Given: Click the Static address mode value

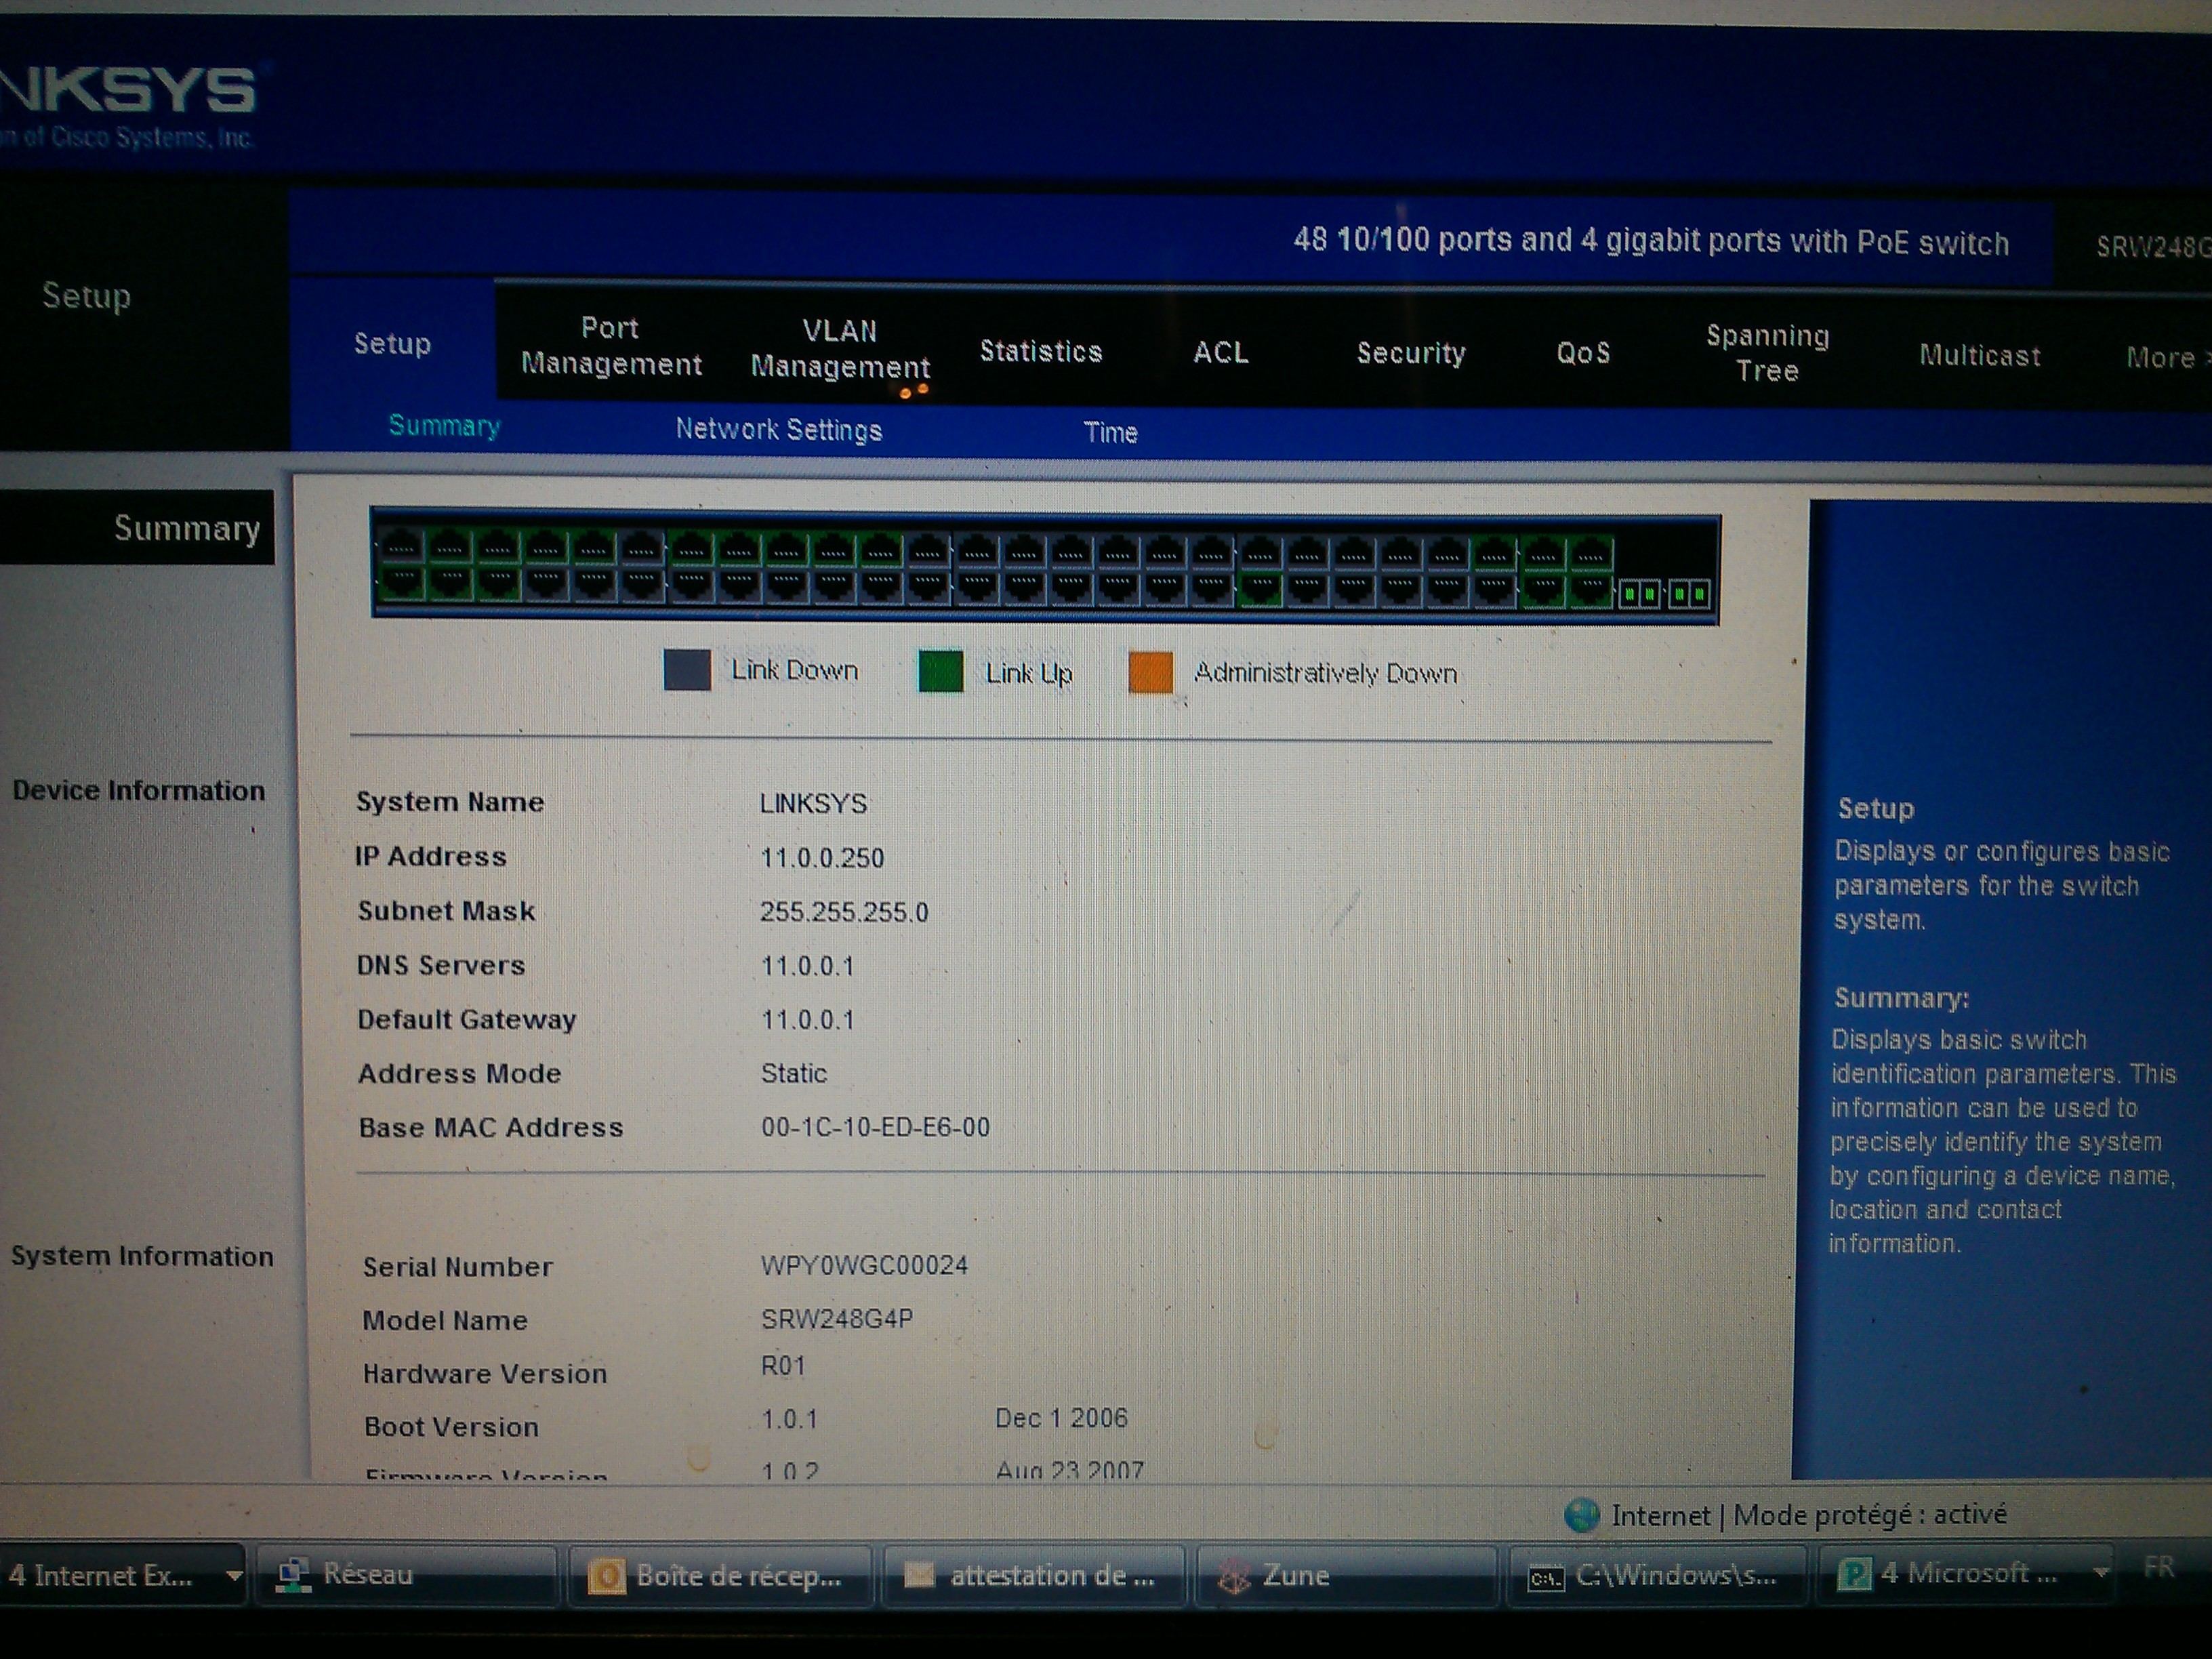Looking at the screenshot, I should [x=793, y=1073].
